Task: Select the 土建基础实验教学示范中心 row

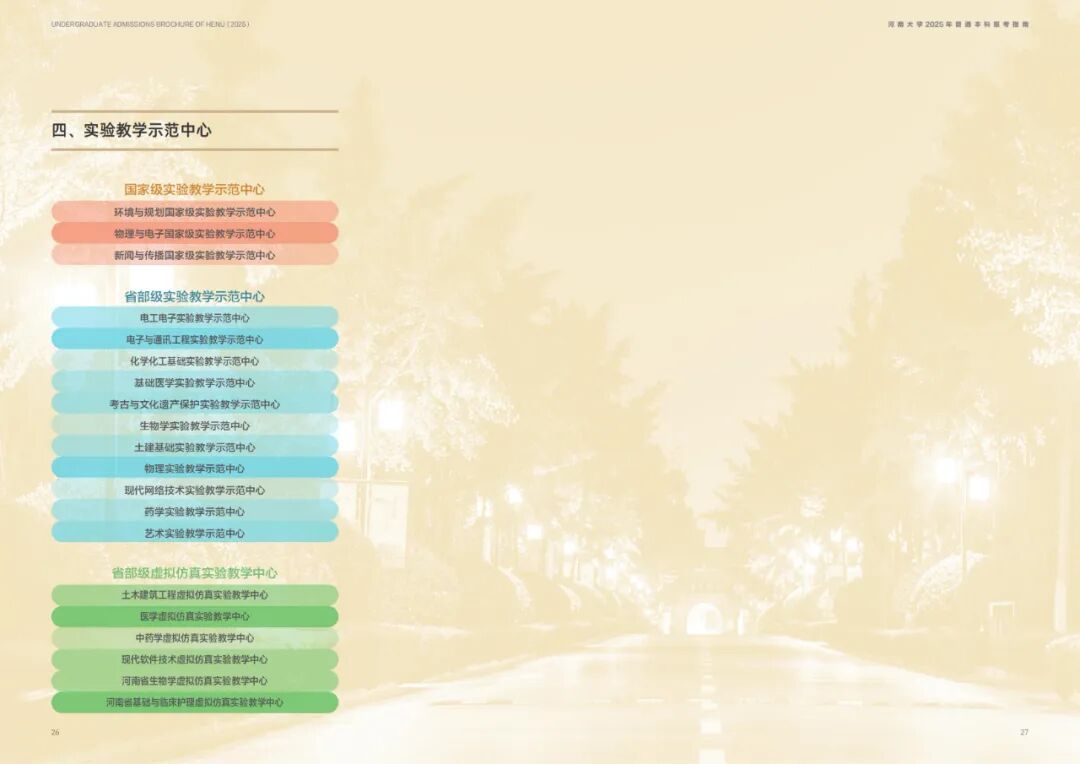Action: point(195,446)
